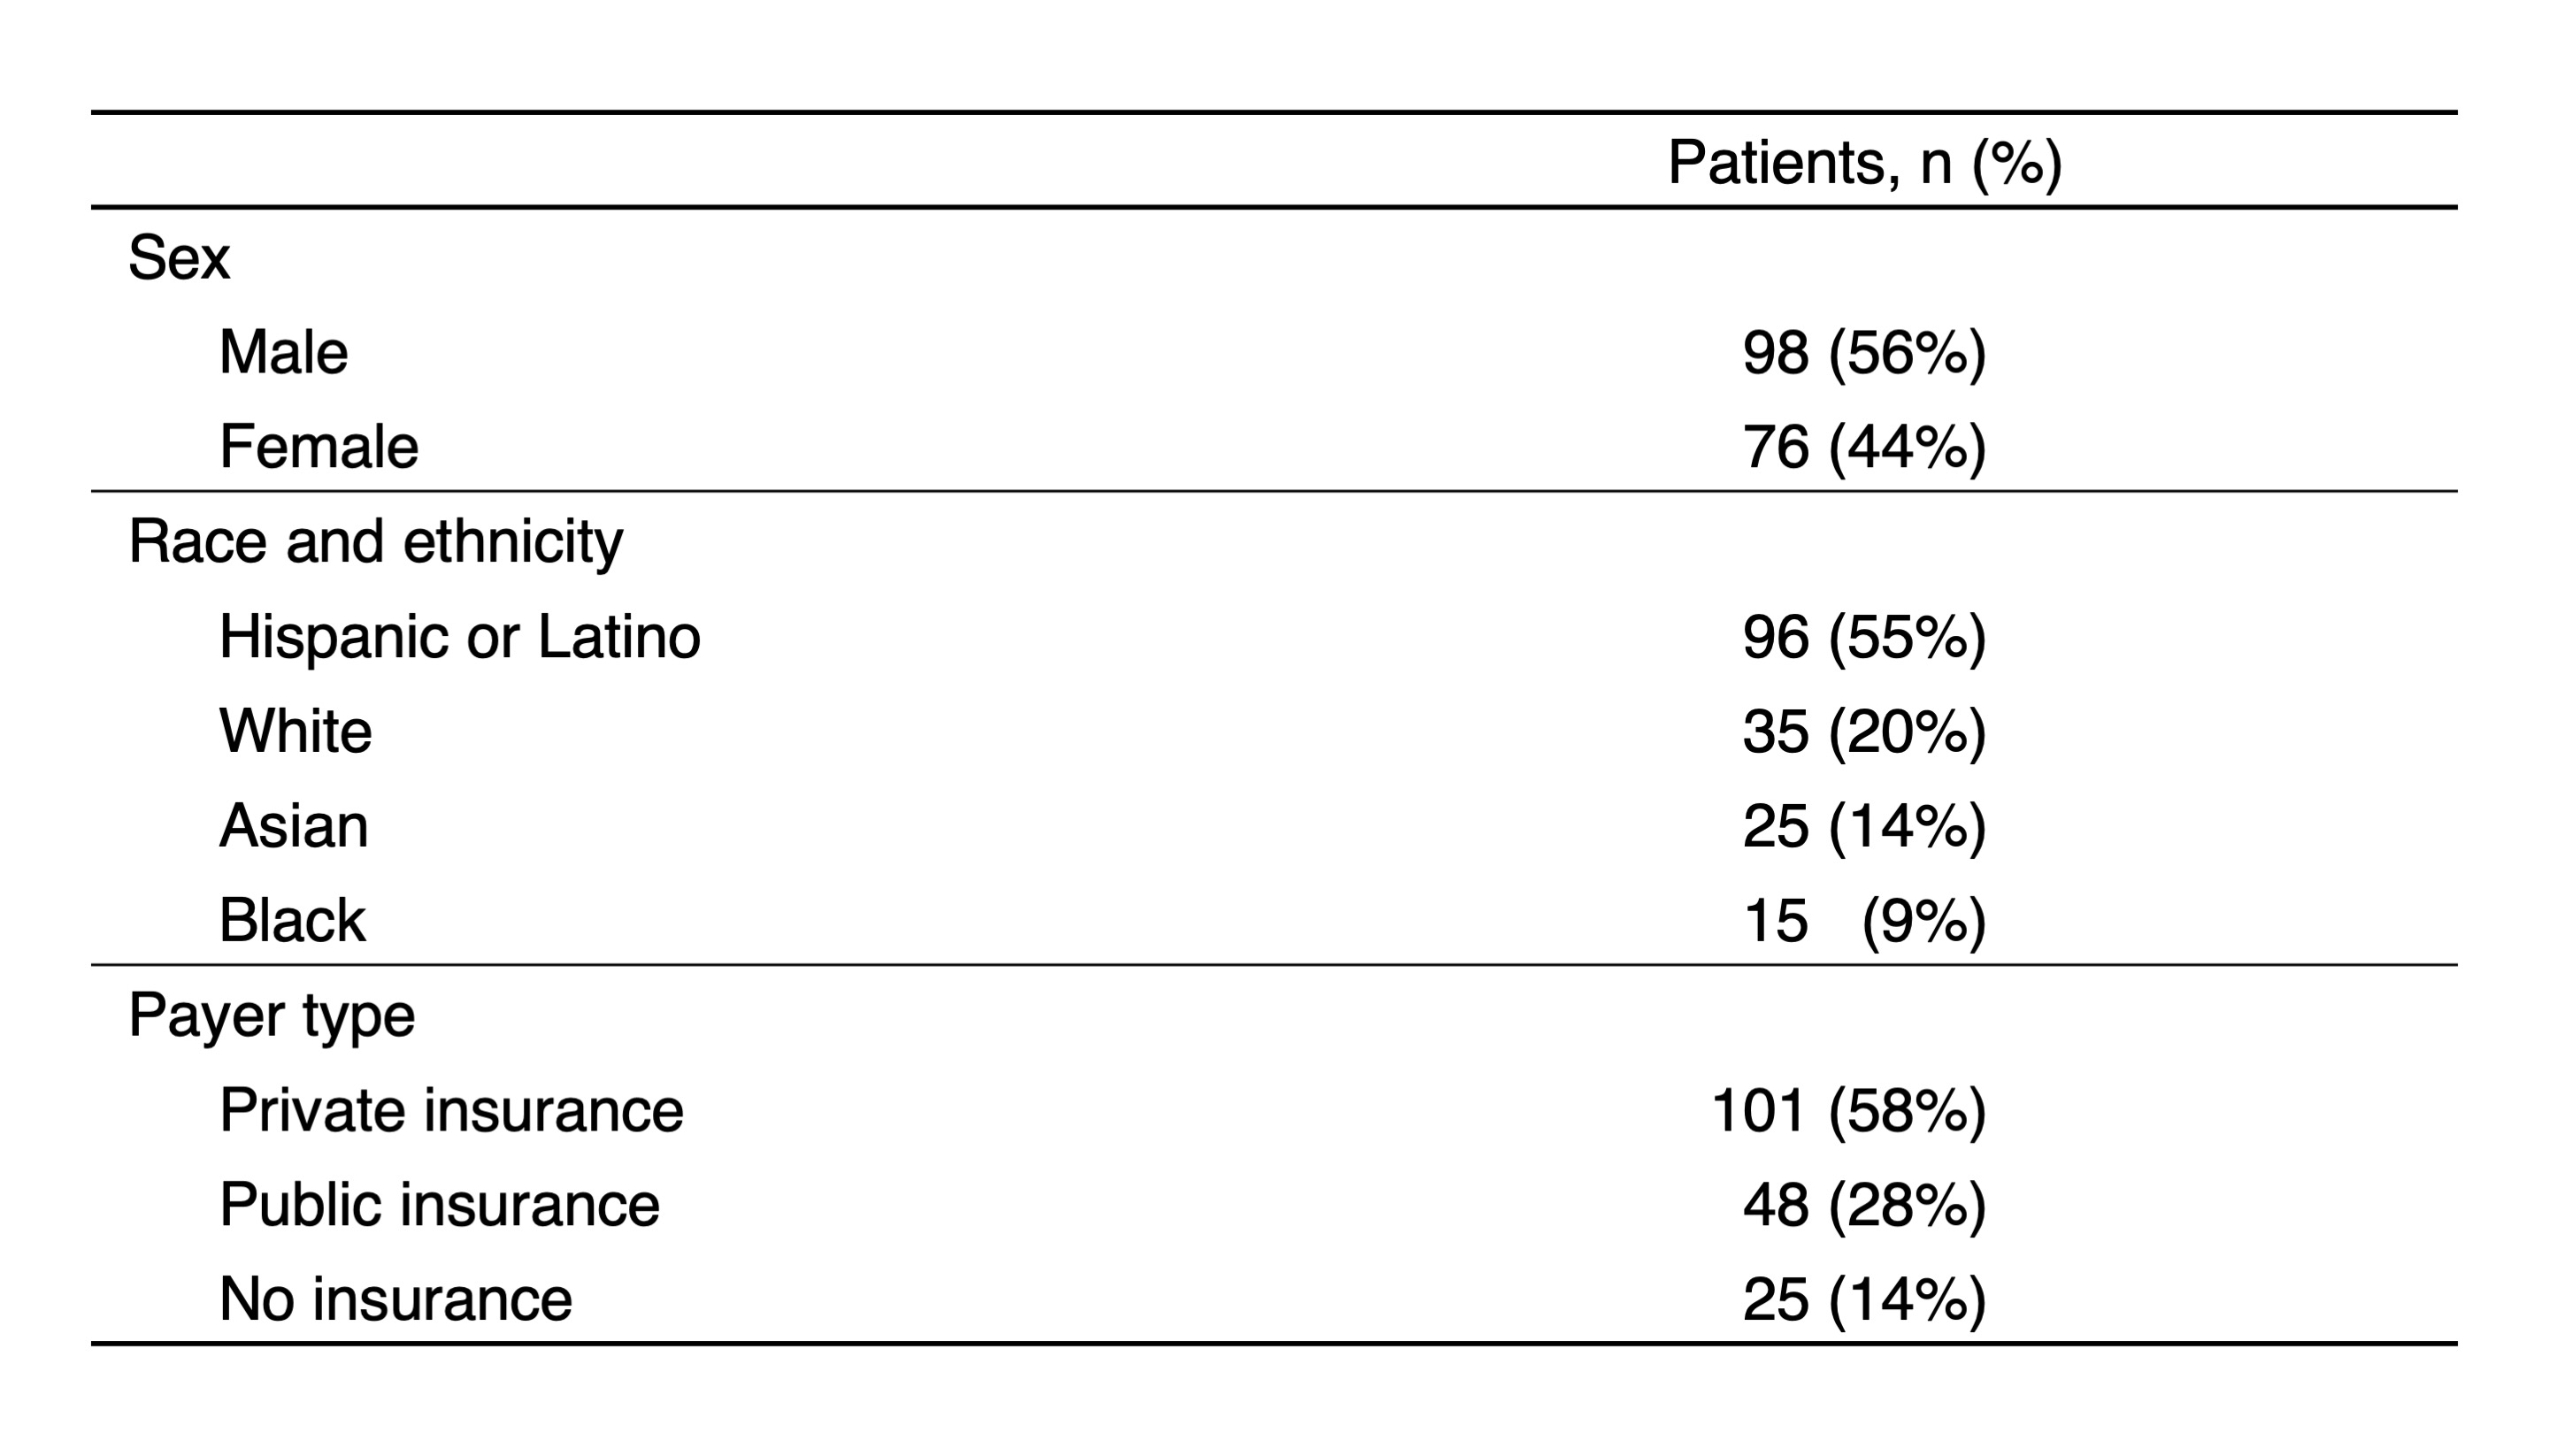Select the 35 (20%) value
The image size is (2549, 1456).
1864,732
